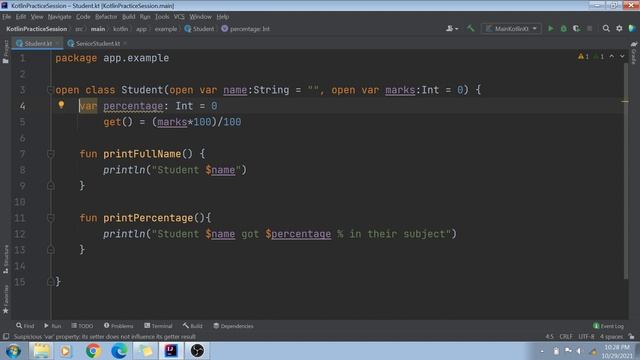Open the Build tool window at bottom
640x360 pixels.
point(193,326)
